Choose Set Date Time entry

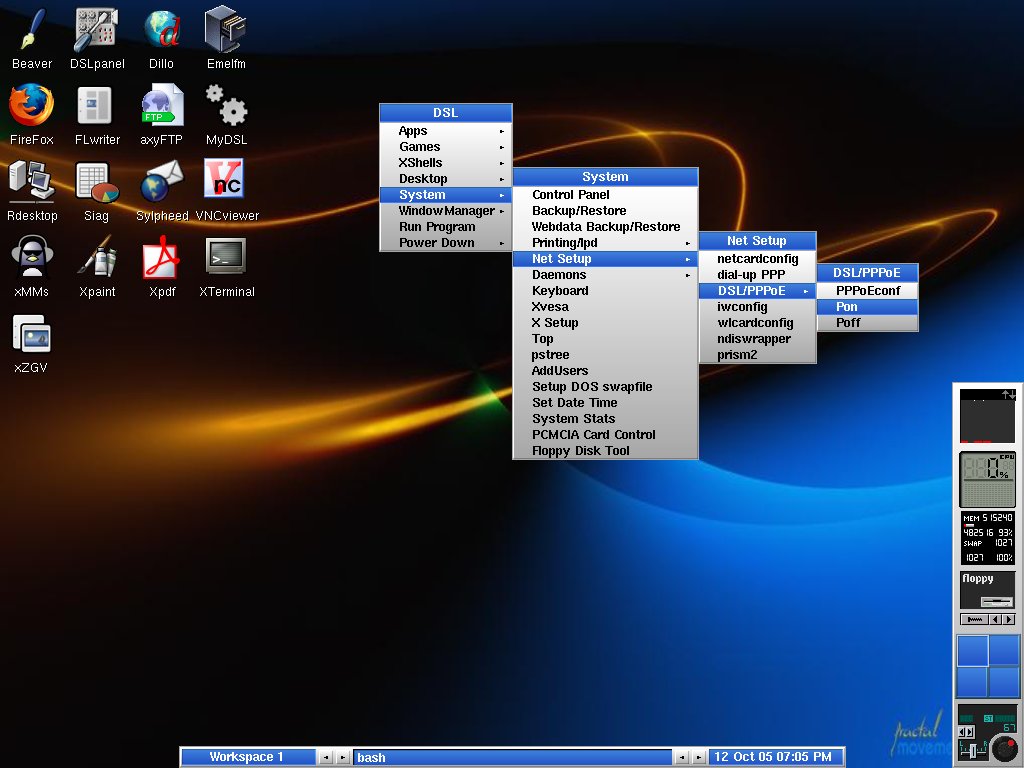pyautogui.click(x=605, y=403)
